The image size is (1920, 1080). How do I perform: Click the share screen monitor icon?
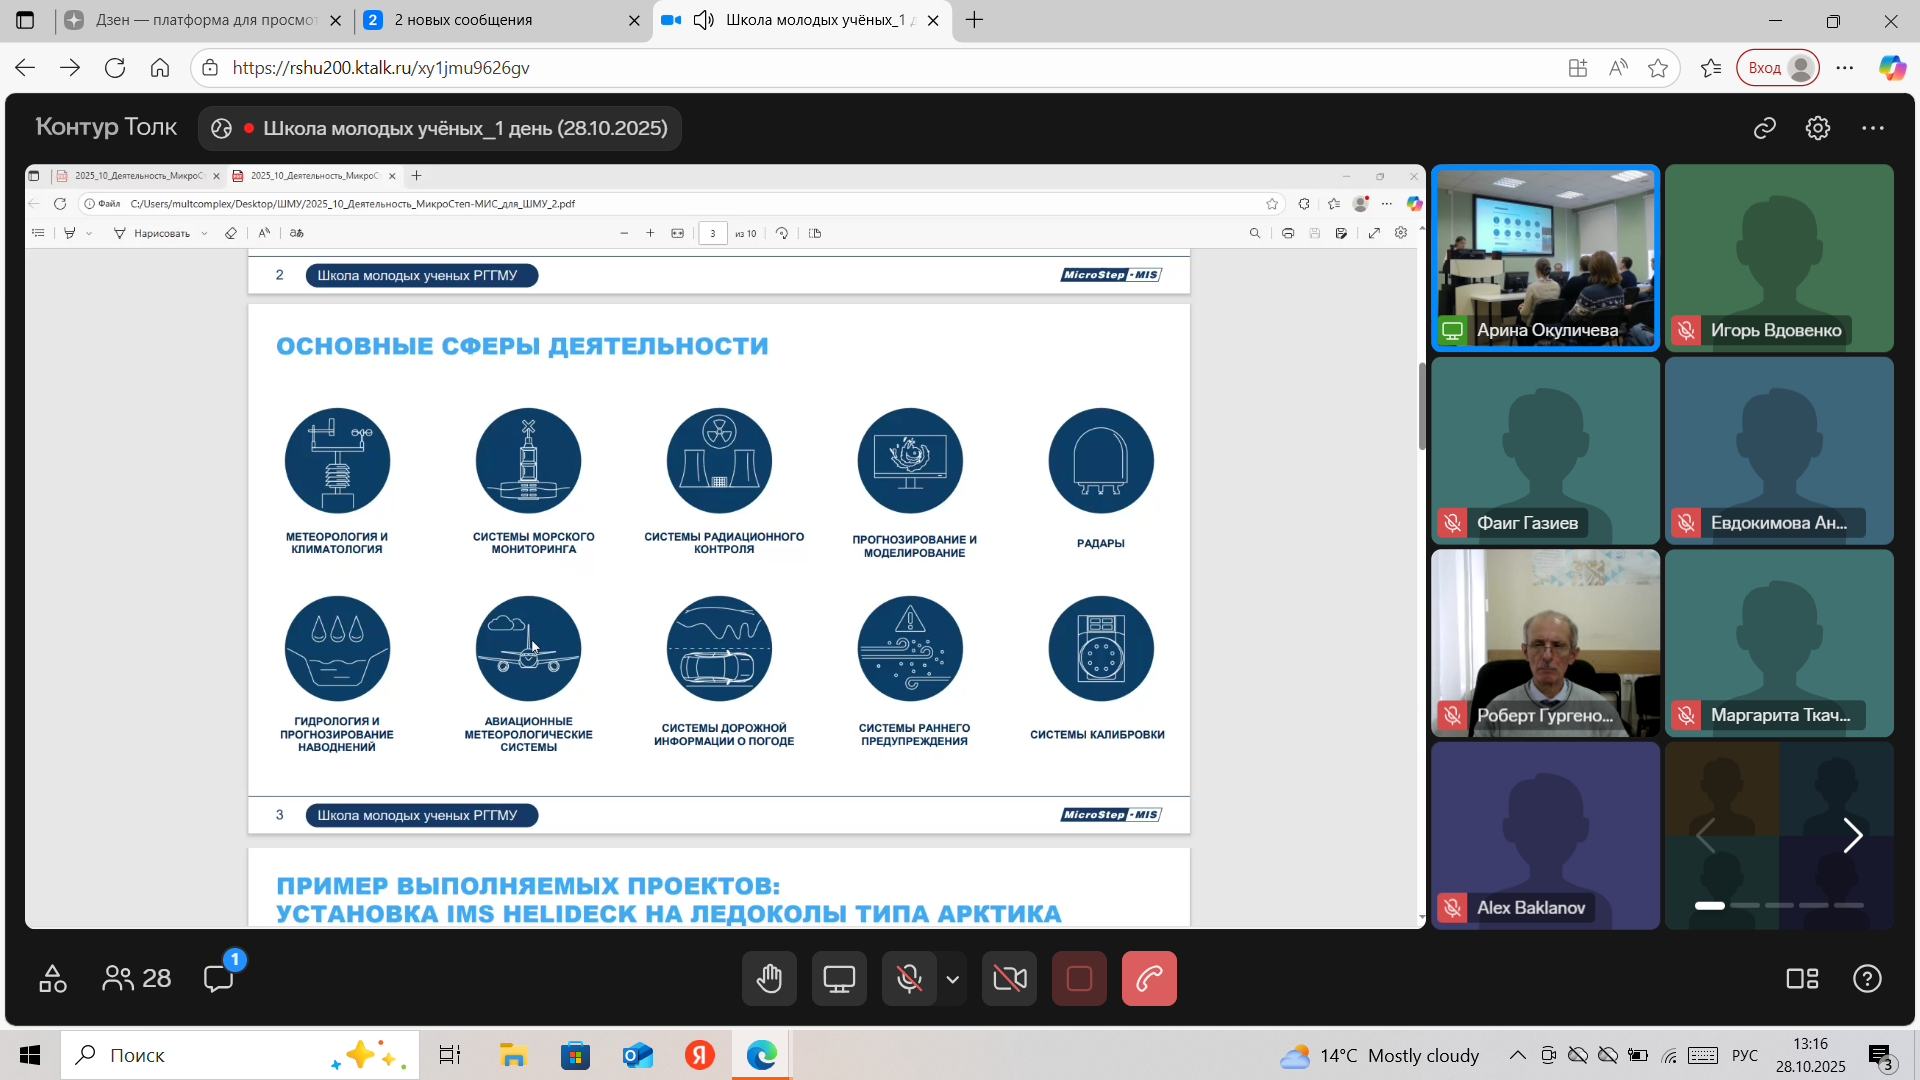click(839, 978)
